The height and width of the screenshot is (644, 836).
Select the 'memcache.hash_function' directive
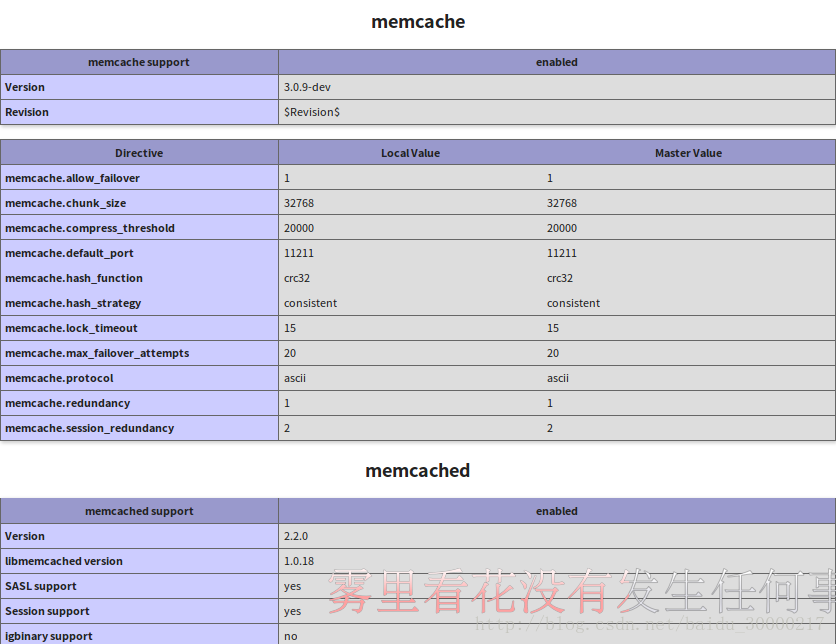coord(74,278)
